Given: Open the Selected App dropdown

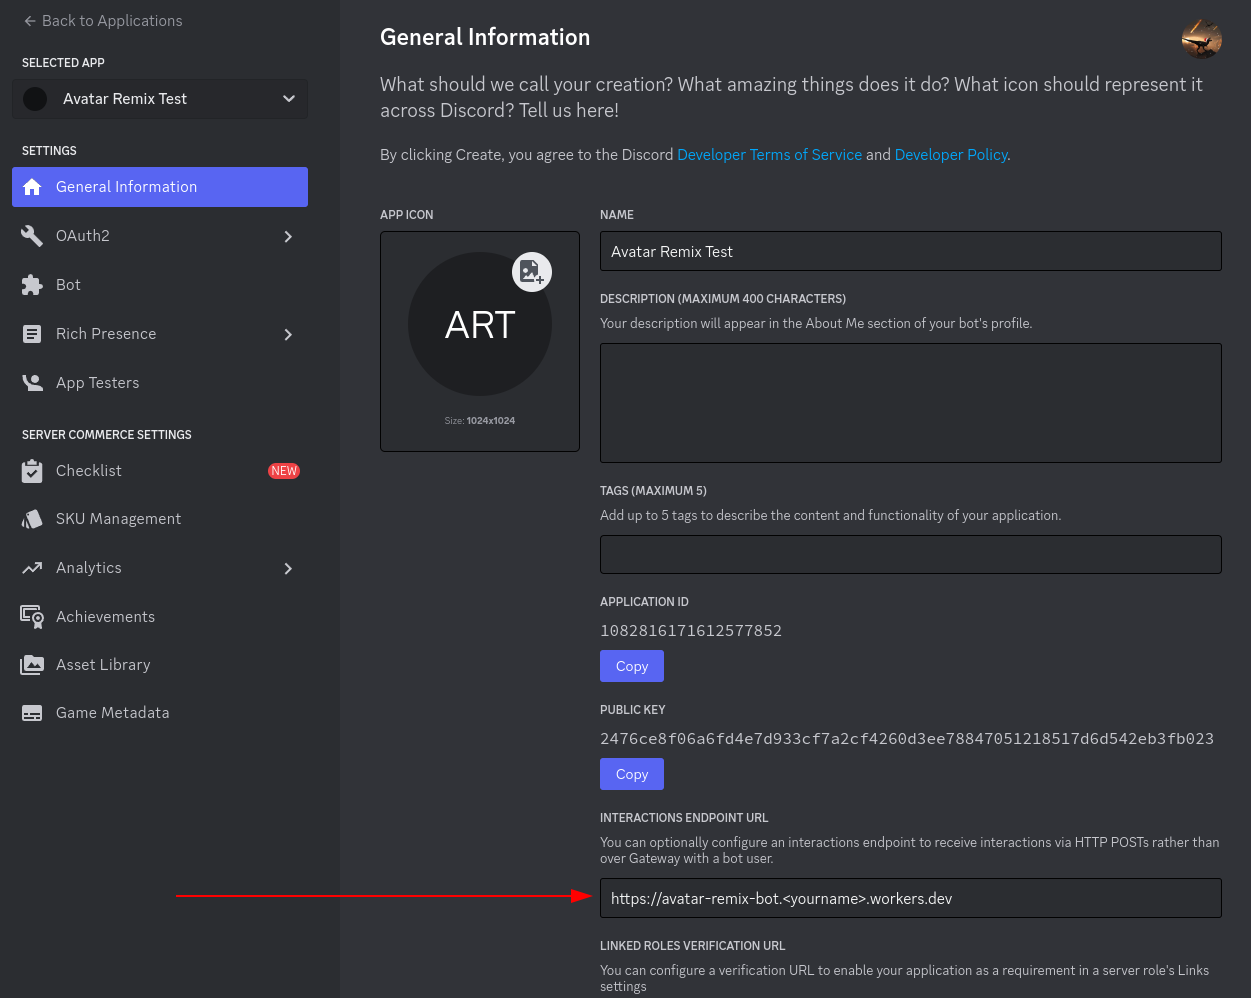Looking at the screenshot, I should (160, 99).
